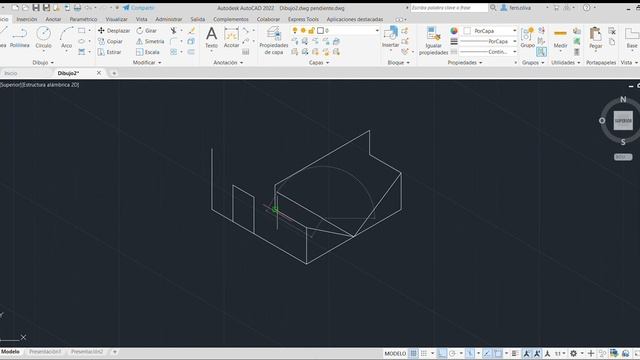This screenshot has width=640, height=360.
Task: Click the Grupo tool
Action: click(527, 38)
